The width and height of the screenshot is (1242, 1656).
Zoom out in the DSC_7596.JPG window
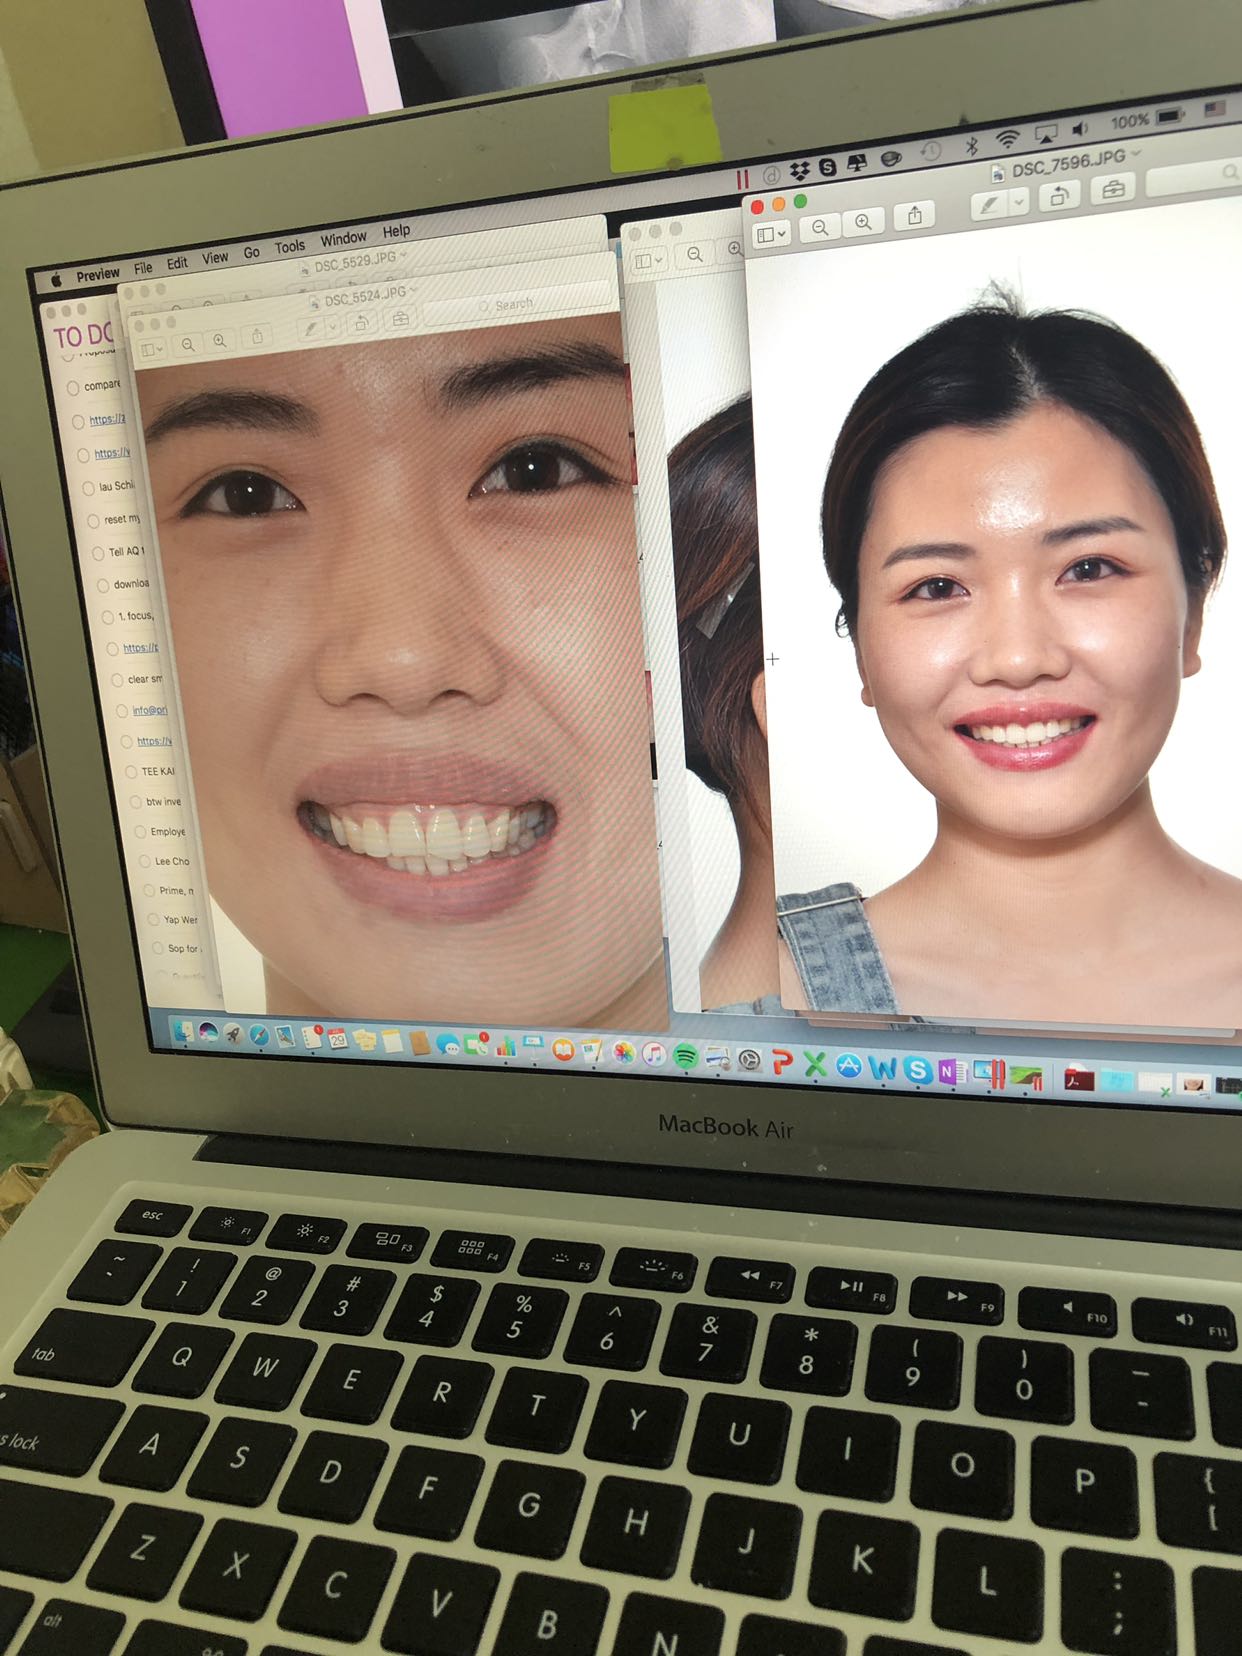pos(820,228)
